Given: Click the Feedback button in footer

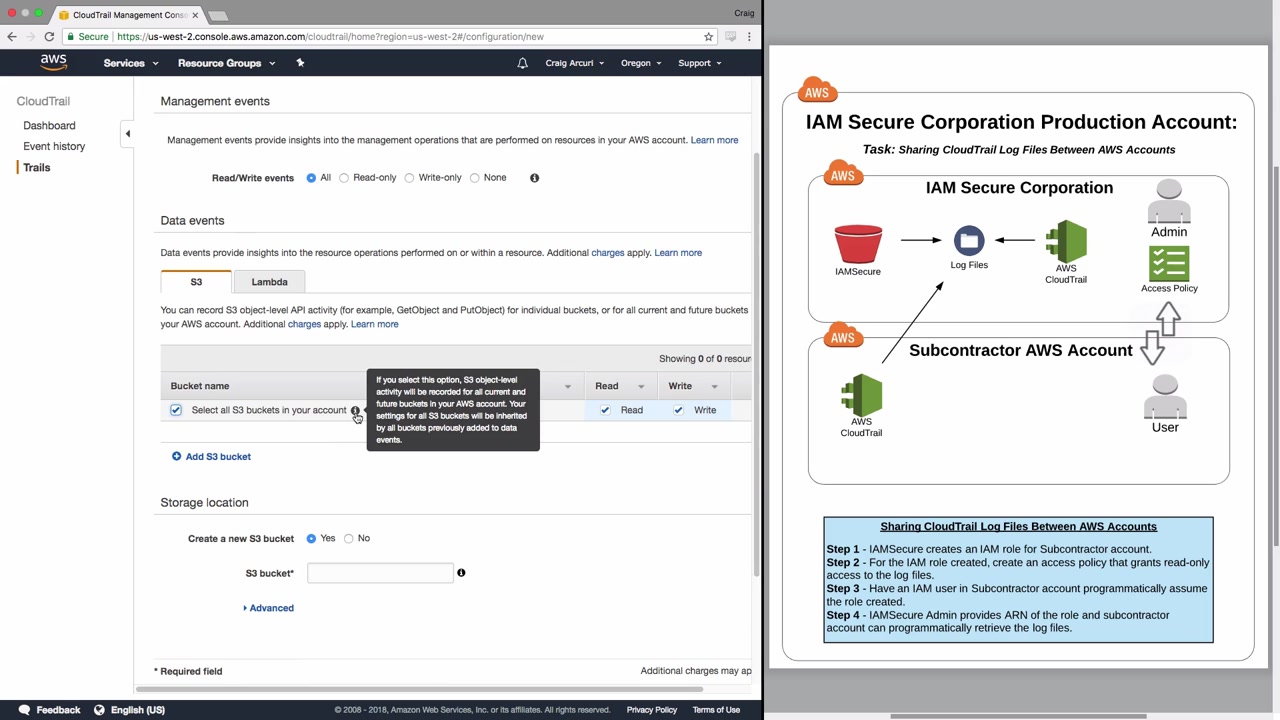Looking at the screenshot, I should [49, 710].
